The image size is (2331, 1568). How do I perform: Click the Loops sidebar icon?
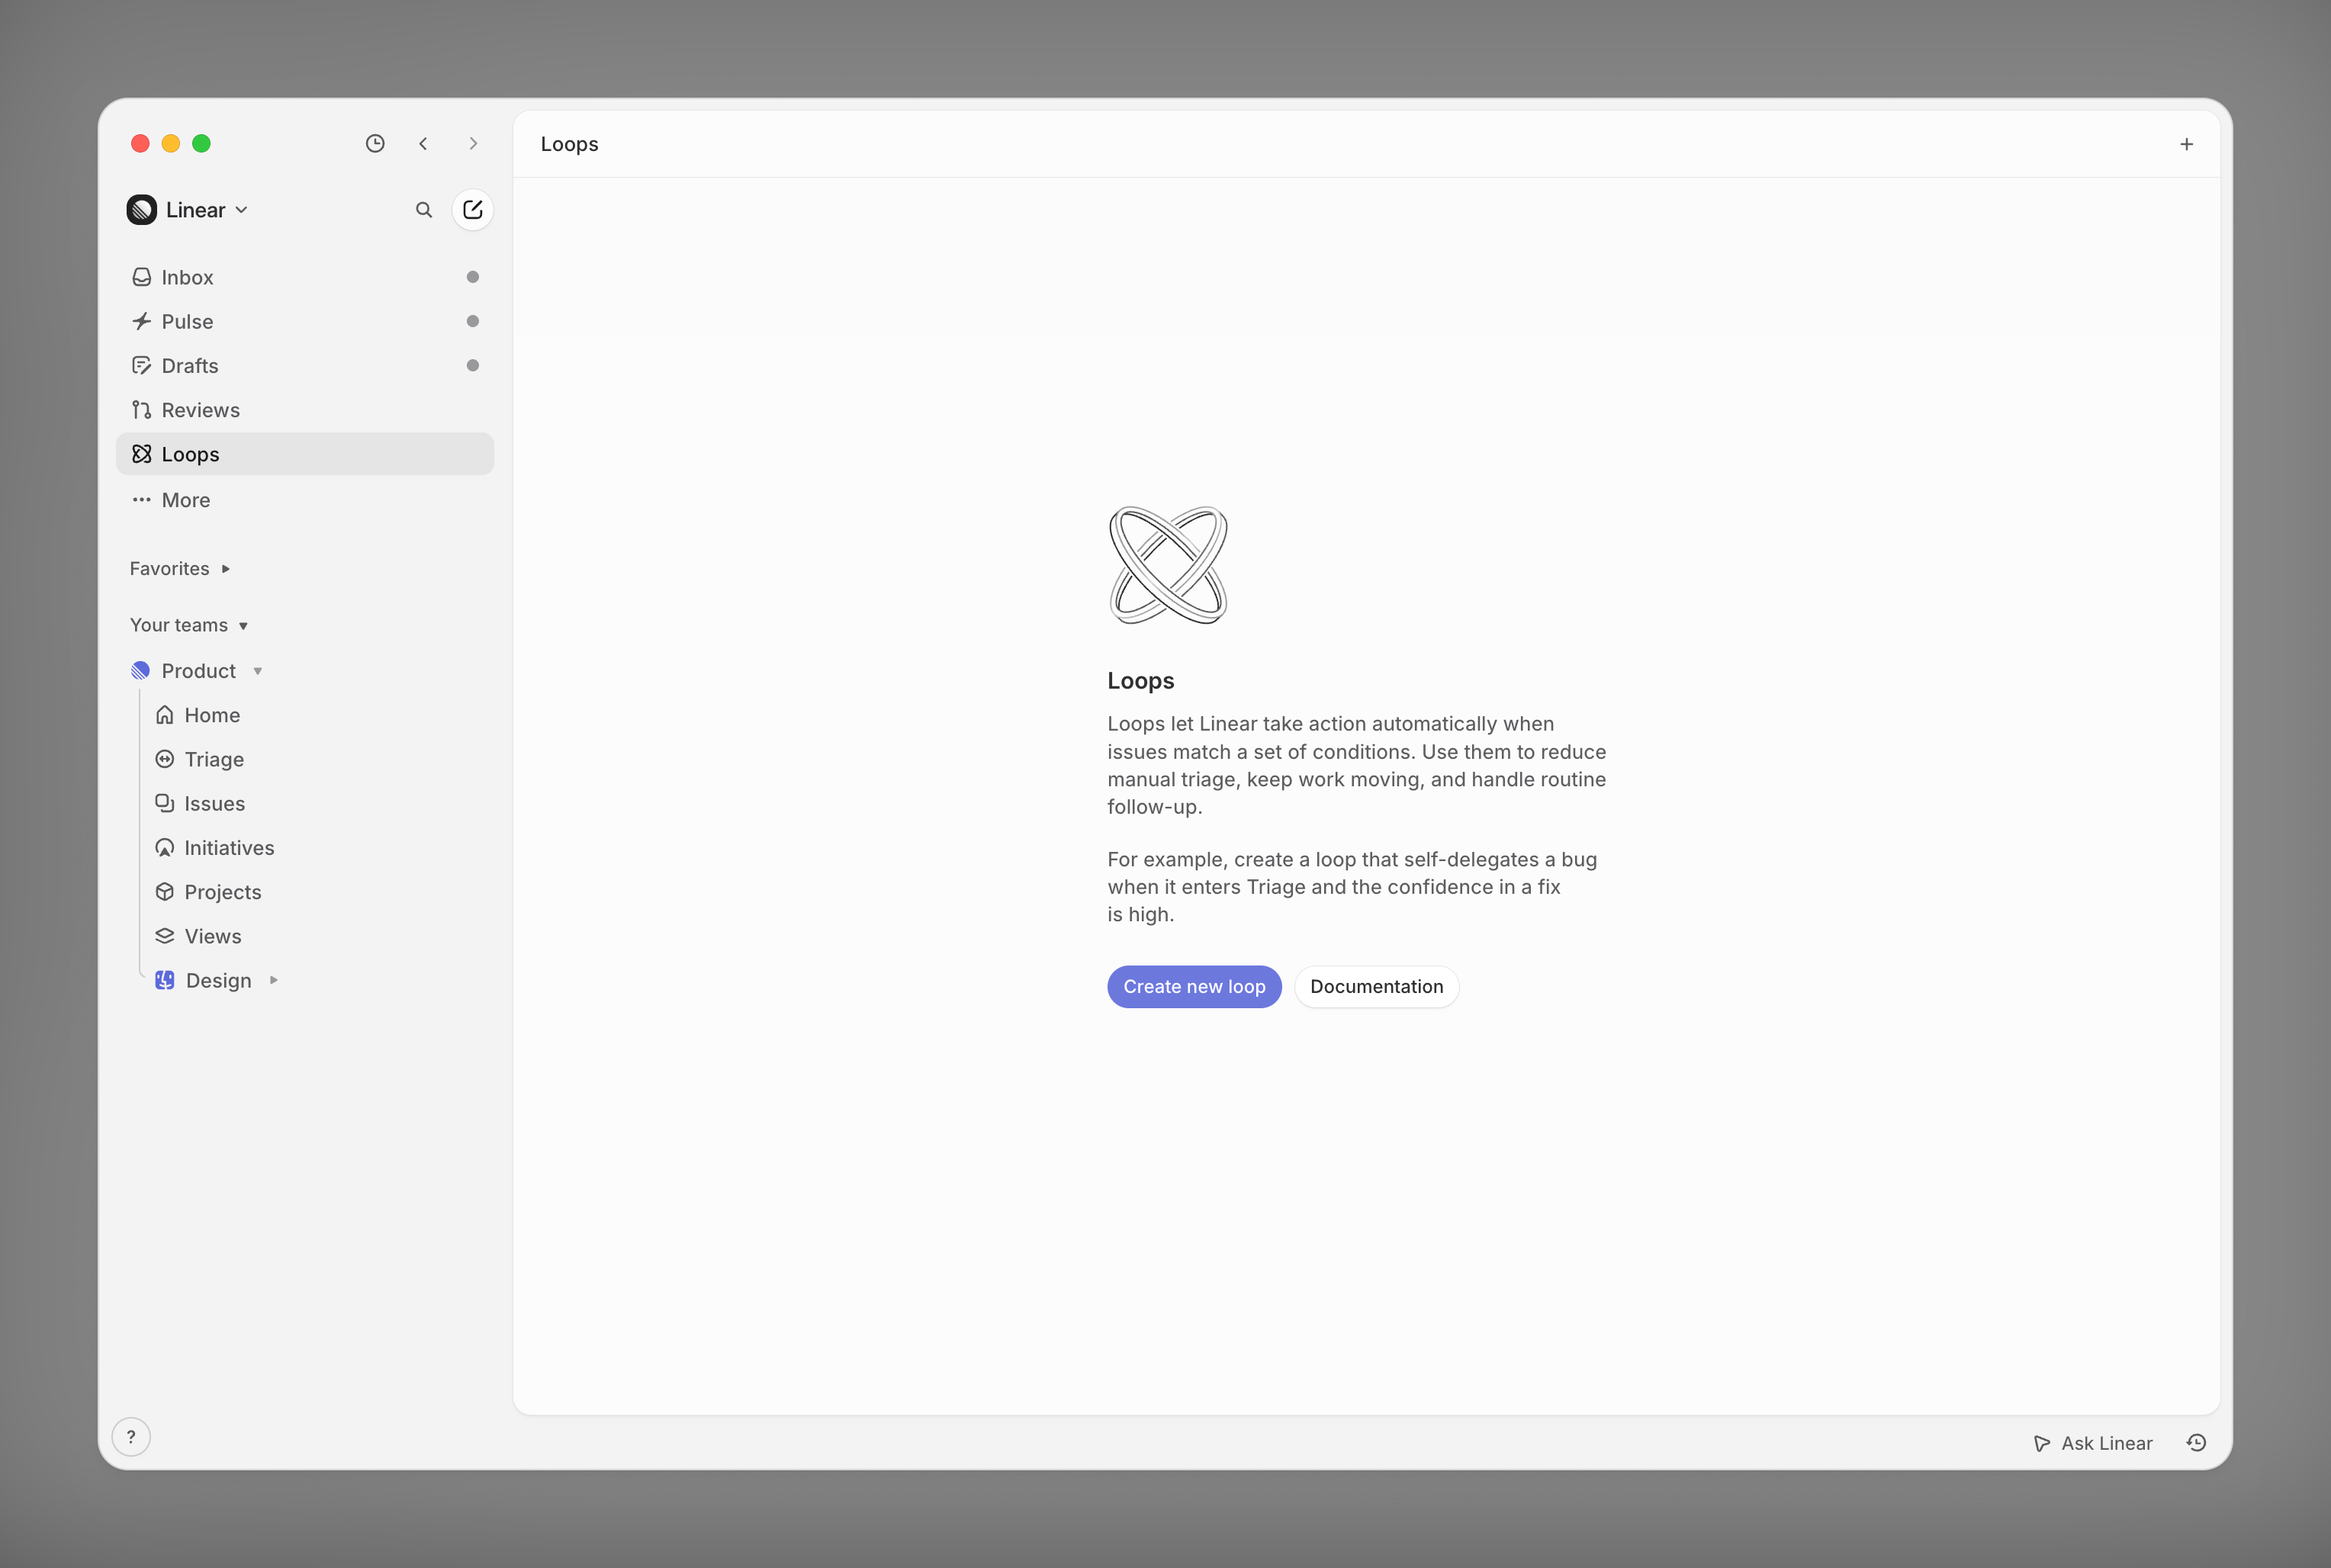142,454
